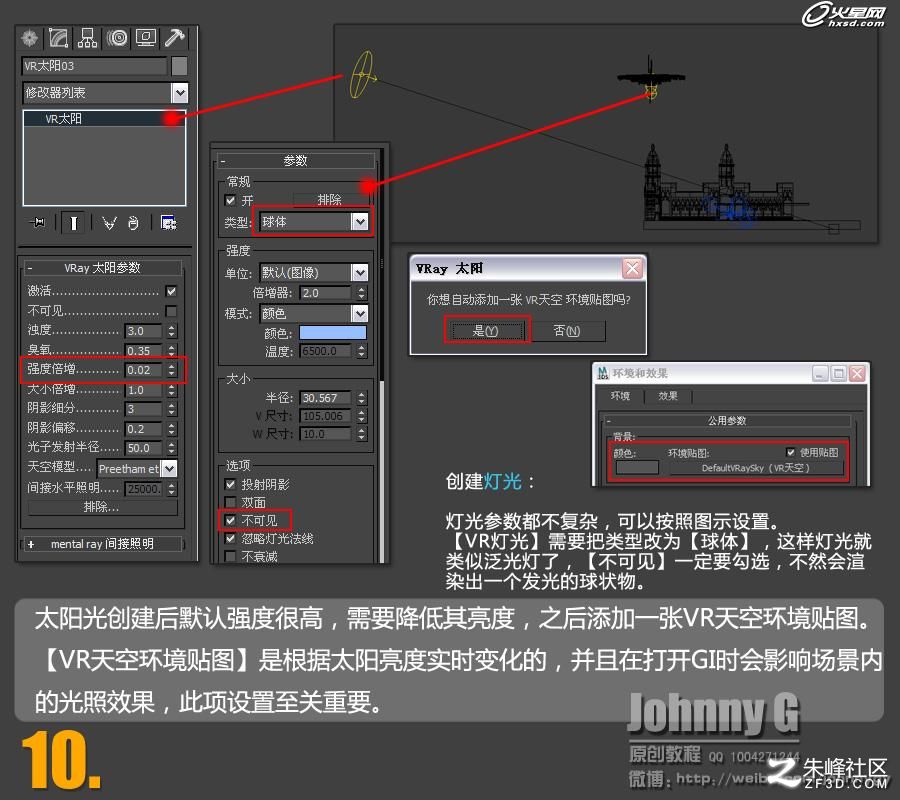Click the 半径 value field 30.567
The height and width of the screenshot is (800, 900).
(325, 398)
